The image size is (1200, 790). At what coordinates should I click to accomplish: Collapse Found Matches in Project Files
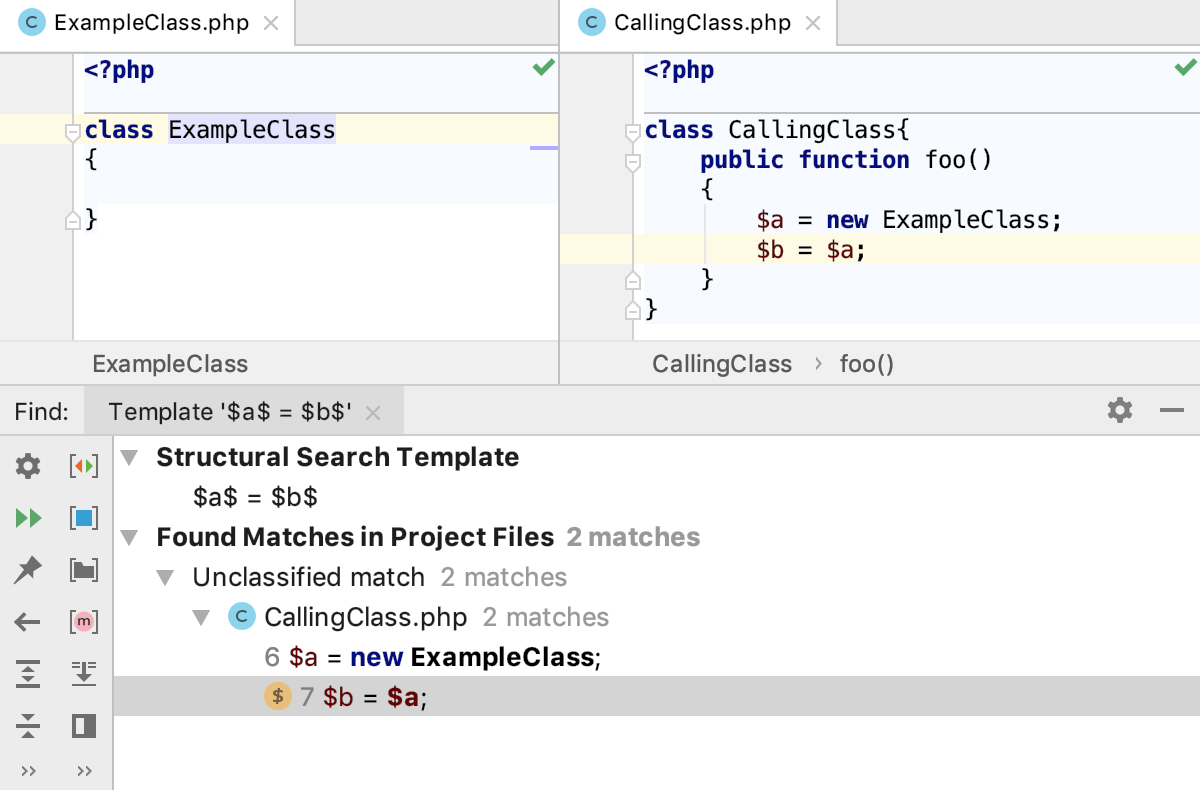(x=129, y=537)
